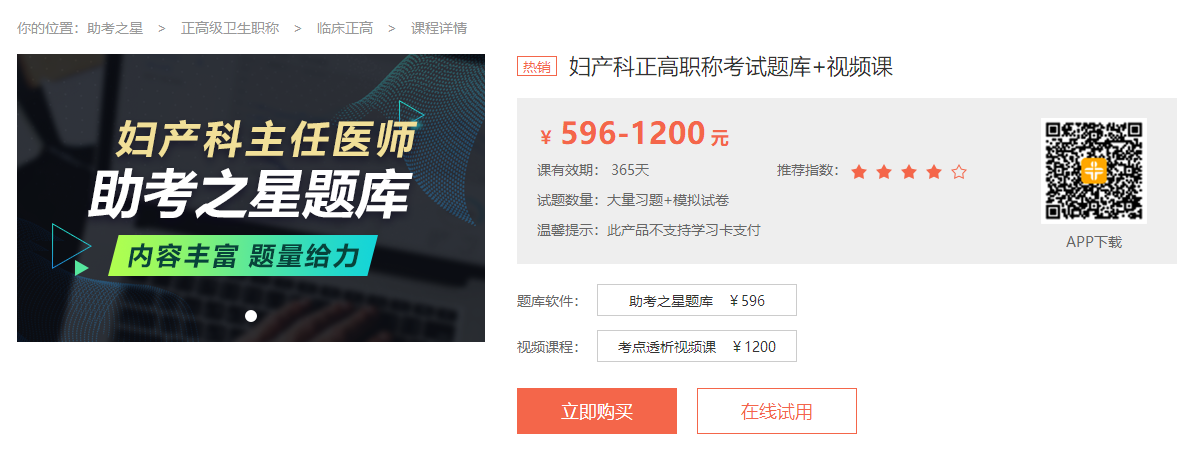The height and width of the screenshot is (451, 1186).
Task: Select 考点透析视频课 ¥1200 option
Action: click(697, 347)
